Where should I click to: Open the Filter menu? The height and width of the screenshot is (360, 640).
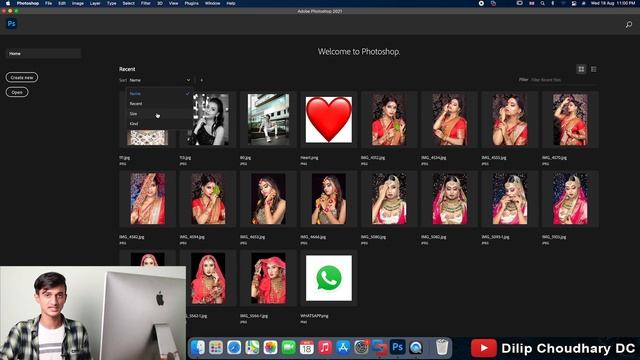coord(146,3)
